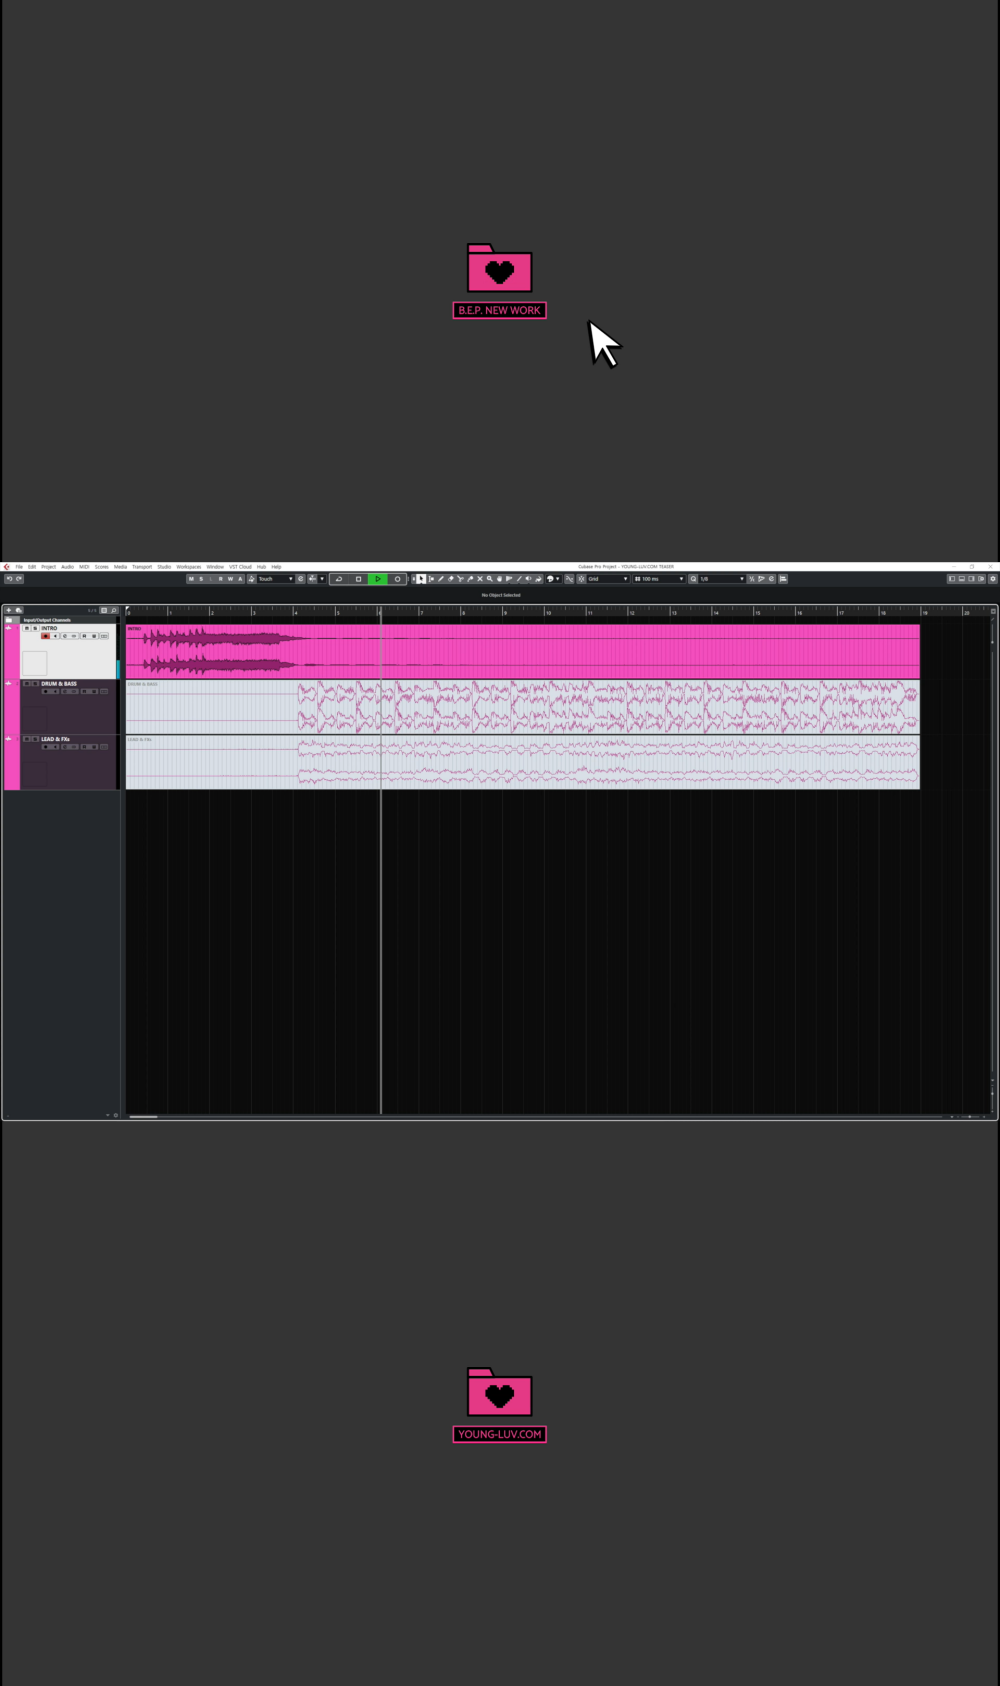
Task: Toggle the transport Cycle loop button
Action: point(339,579)
